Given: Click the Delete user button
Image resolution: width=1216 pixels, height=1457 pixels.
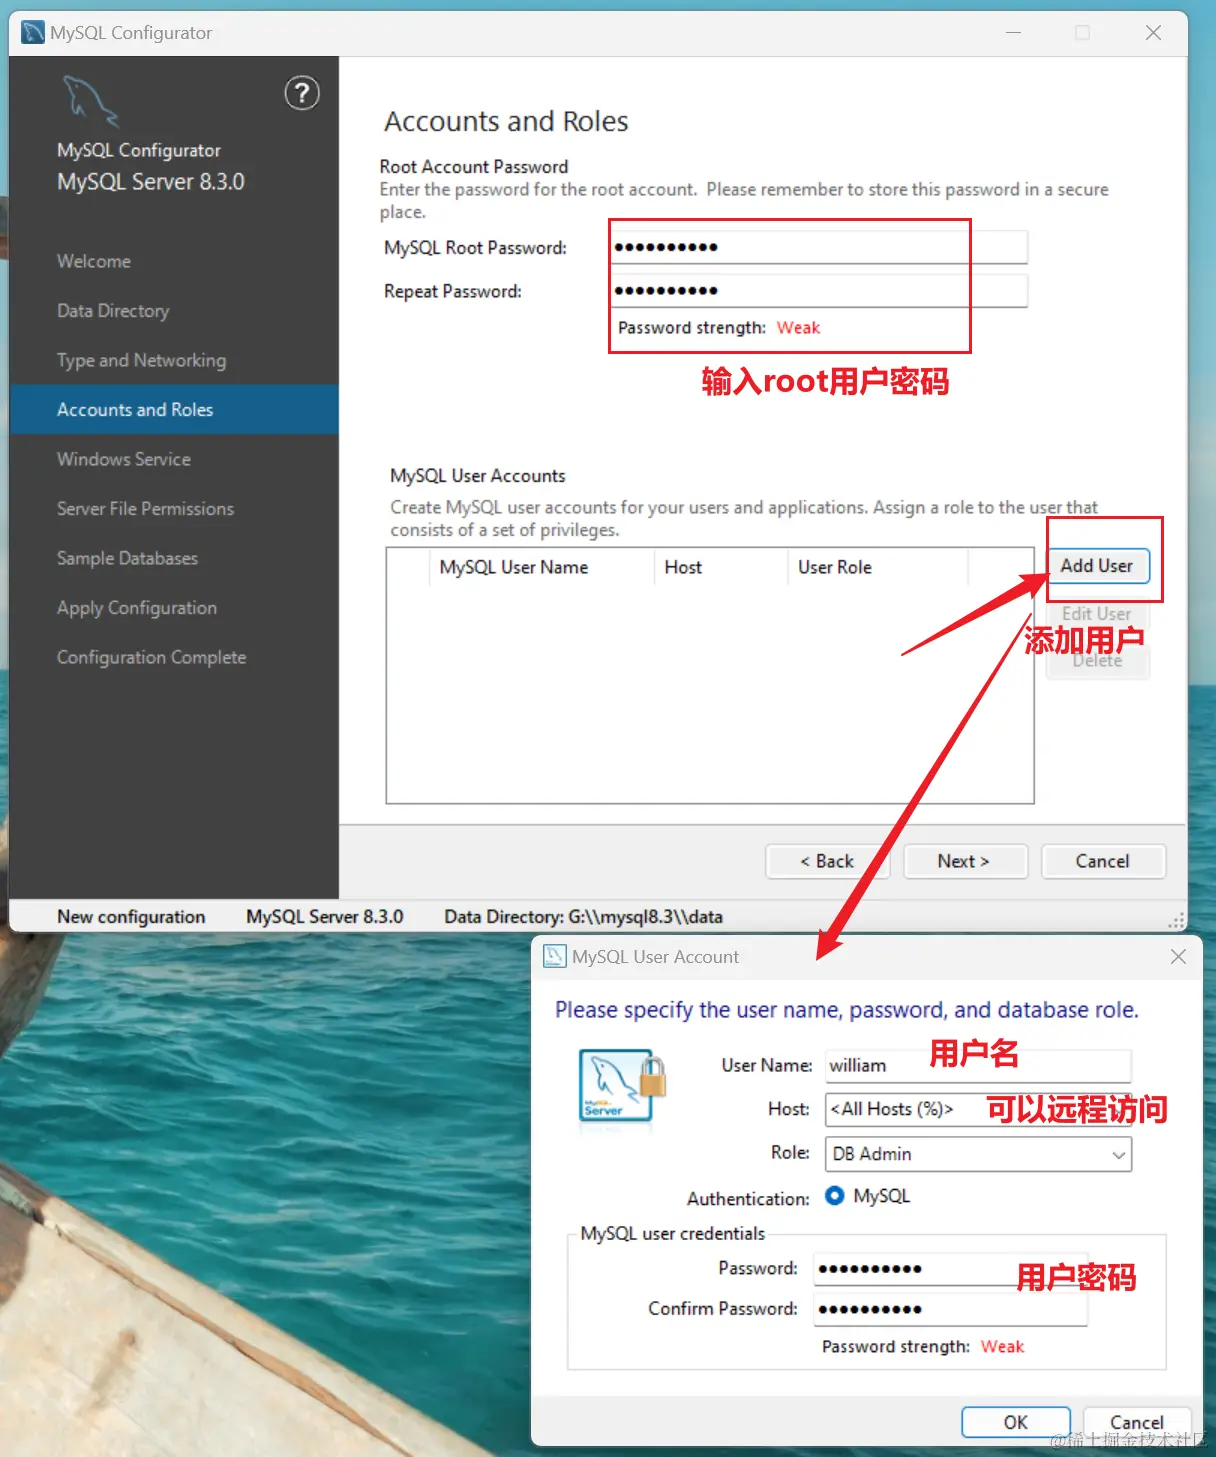Looking at the screenshot, I should tap(1098, 662).
